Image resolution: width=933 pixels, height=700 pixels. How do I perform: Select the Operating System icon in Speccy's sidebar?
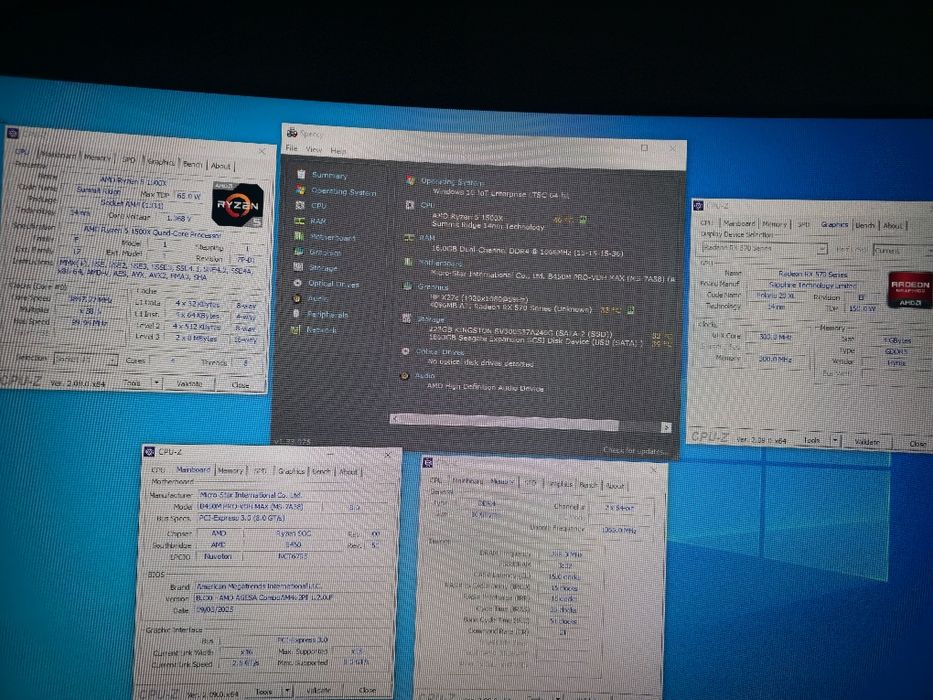pyautogui.click(x=301, y=190)
